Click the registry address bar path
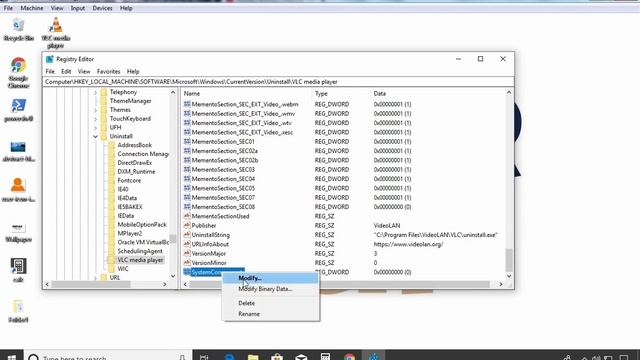The height and width of the screenshot is (360, 640). (278, 82)
